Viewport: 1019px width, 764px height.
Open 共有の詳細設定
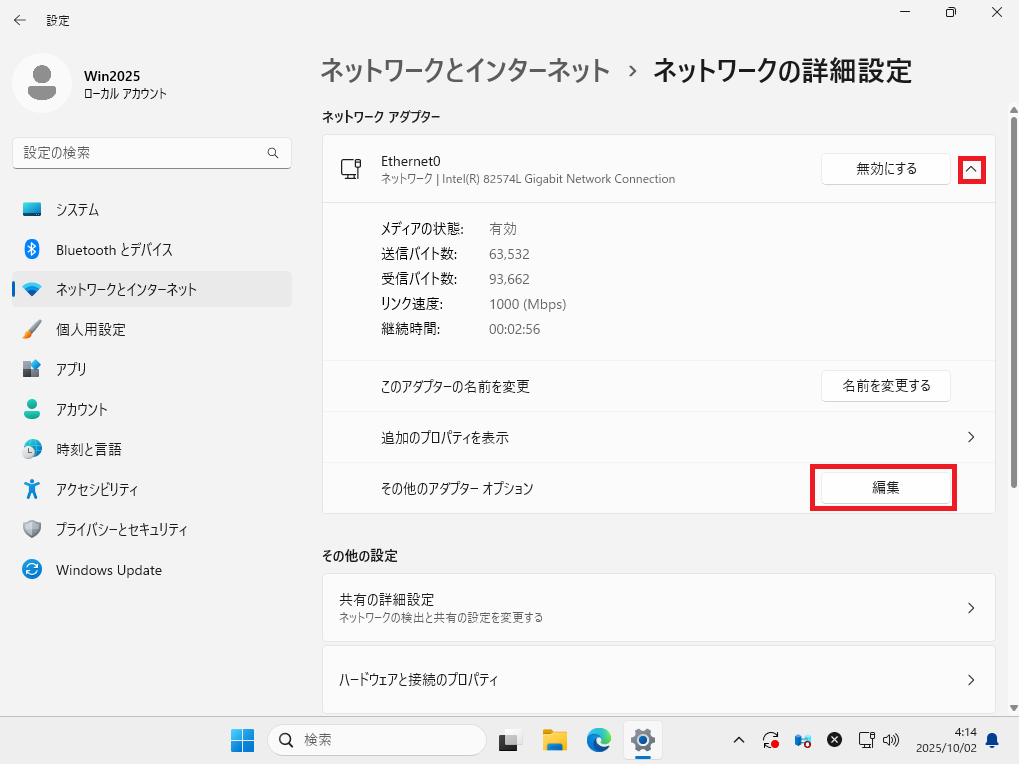pyautogui.click(x=658, y=607)
